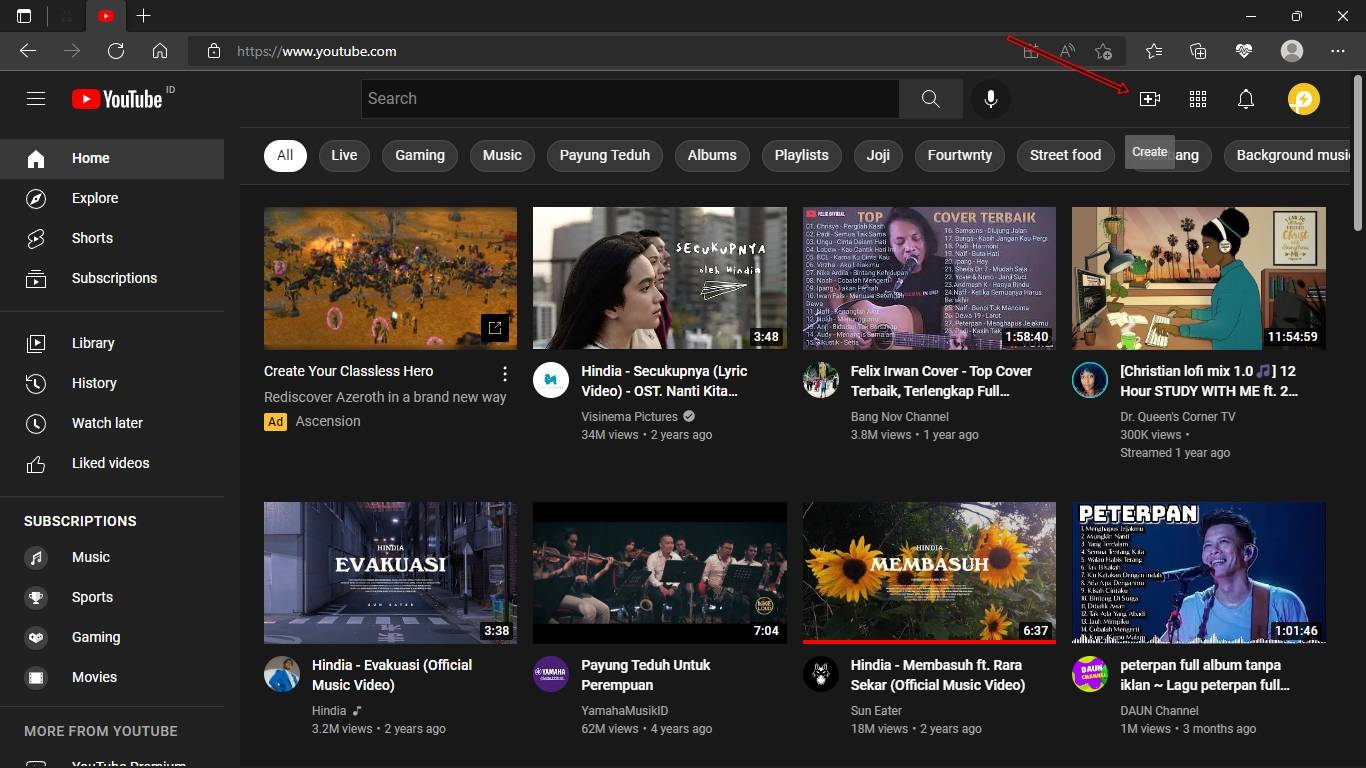Open Liked videos playlist
Viewport: 1366px width, 768px height.
[112, 463]
